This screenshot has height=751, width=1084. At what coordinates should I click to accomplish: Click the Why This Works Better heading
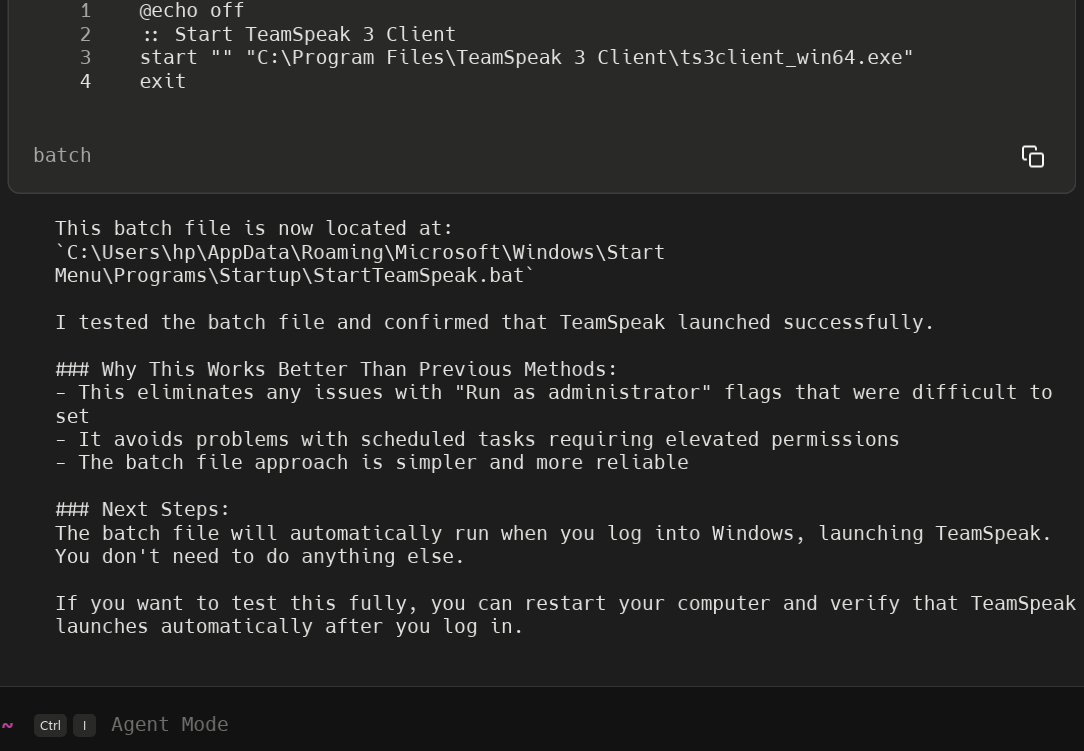pos(336,369)
